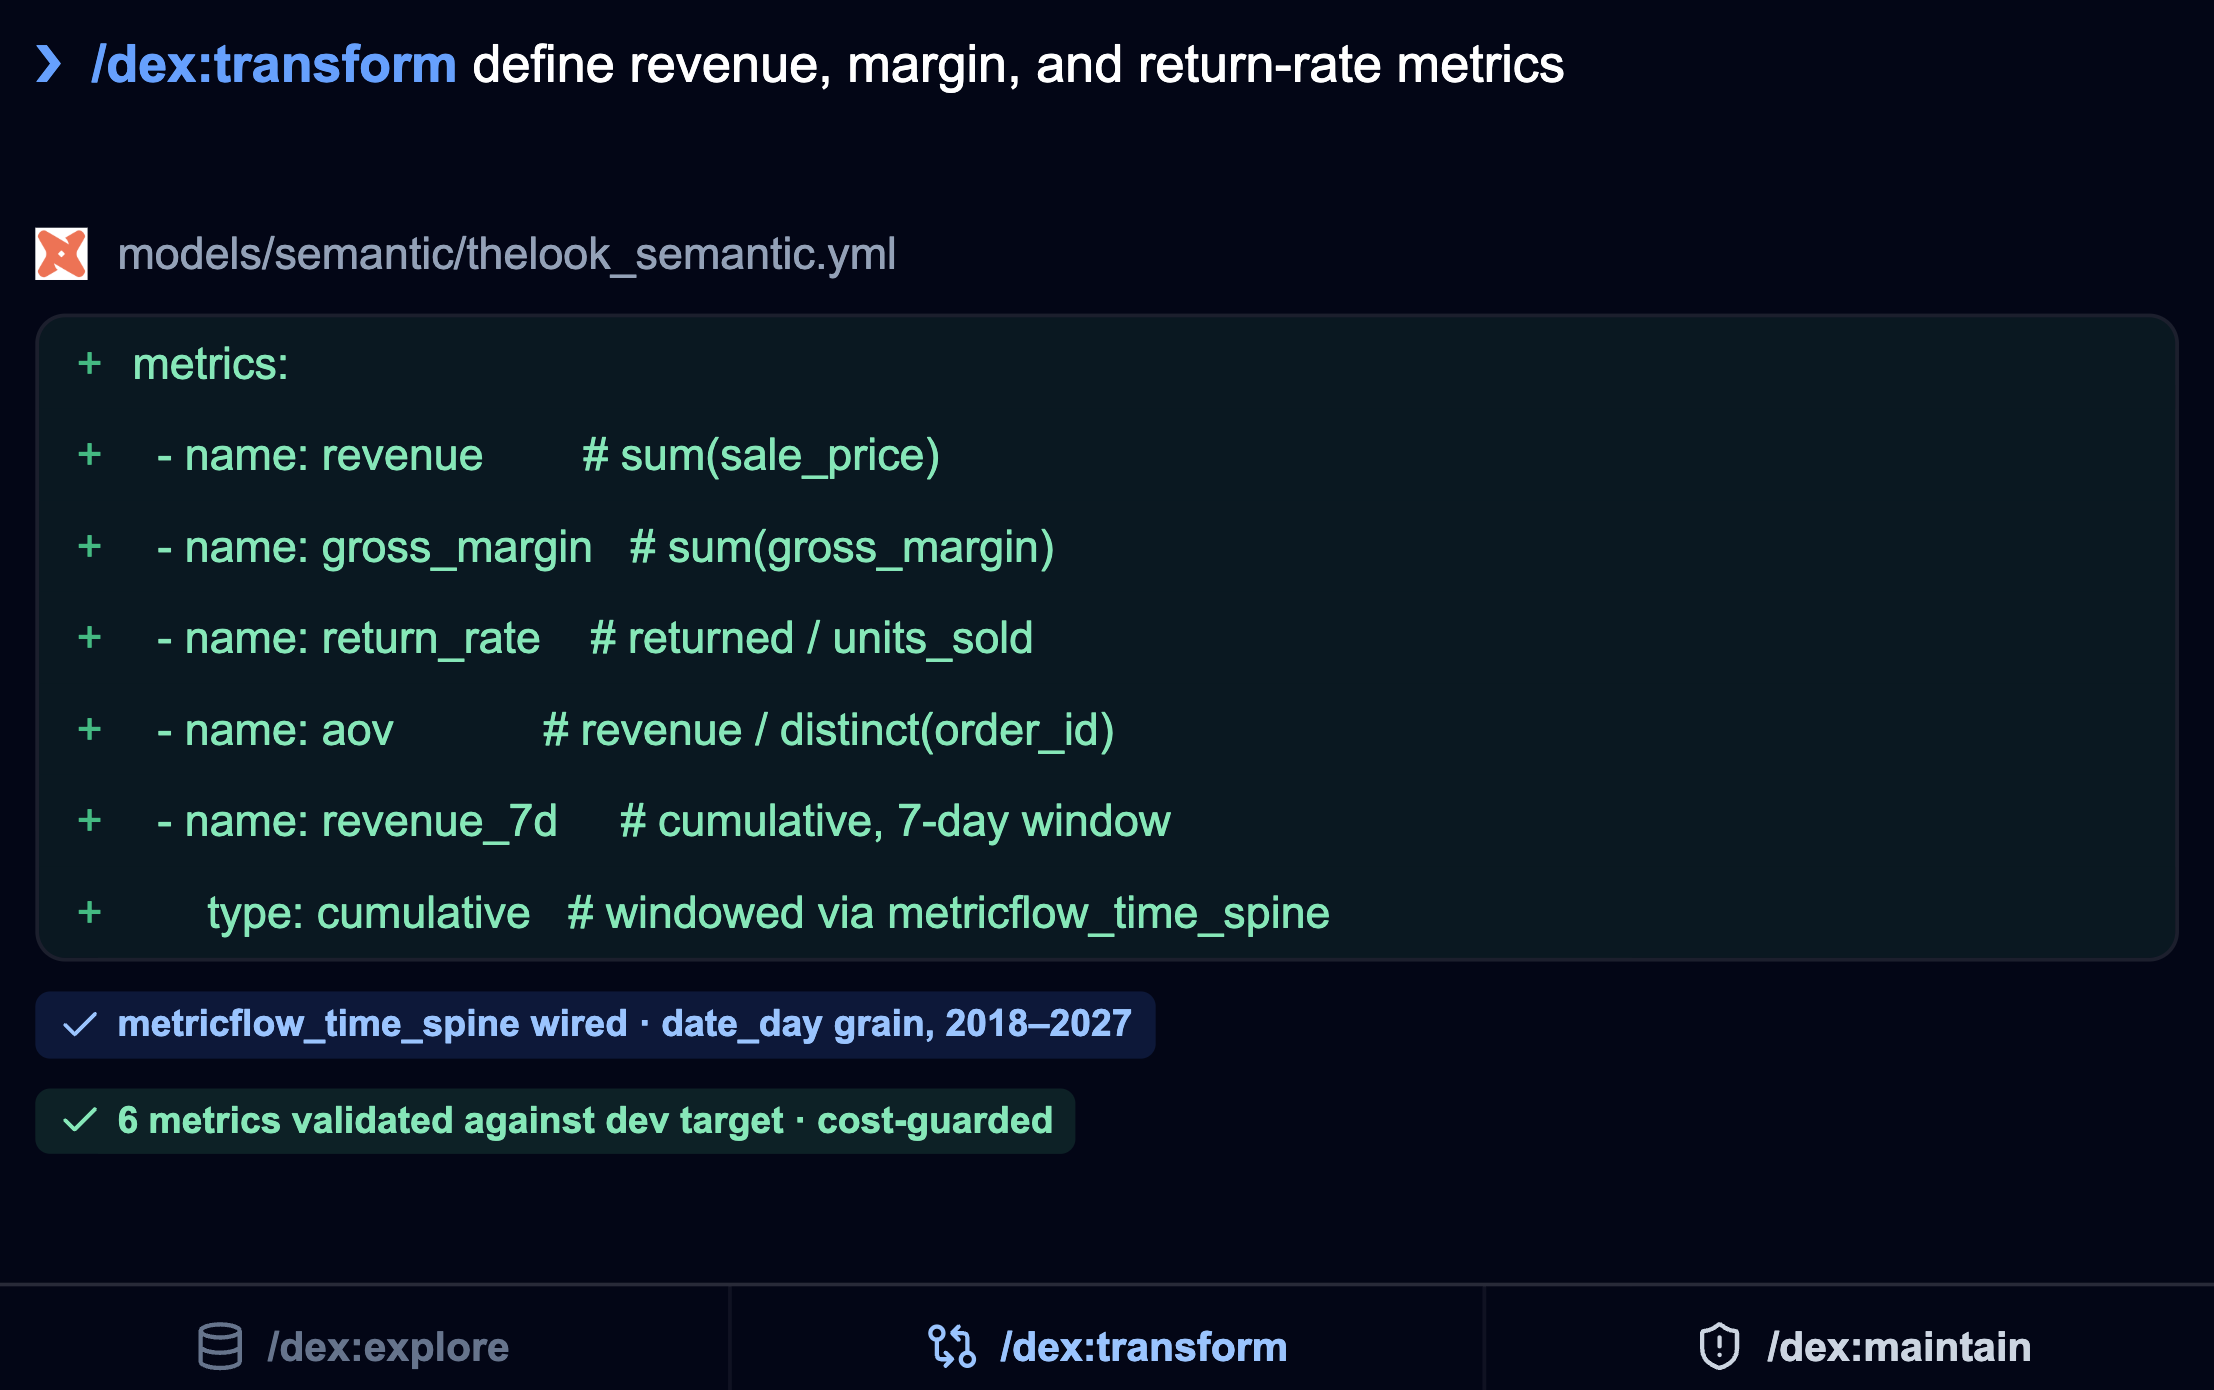This screenshot has height=1390, width=2214.
Task: Click the '# cumulative, 7-day window' comment
Action: [895, 822]
